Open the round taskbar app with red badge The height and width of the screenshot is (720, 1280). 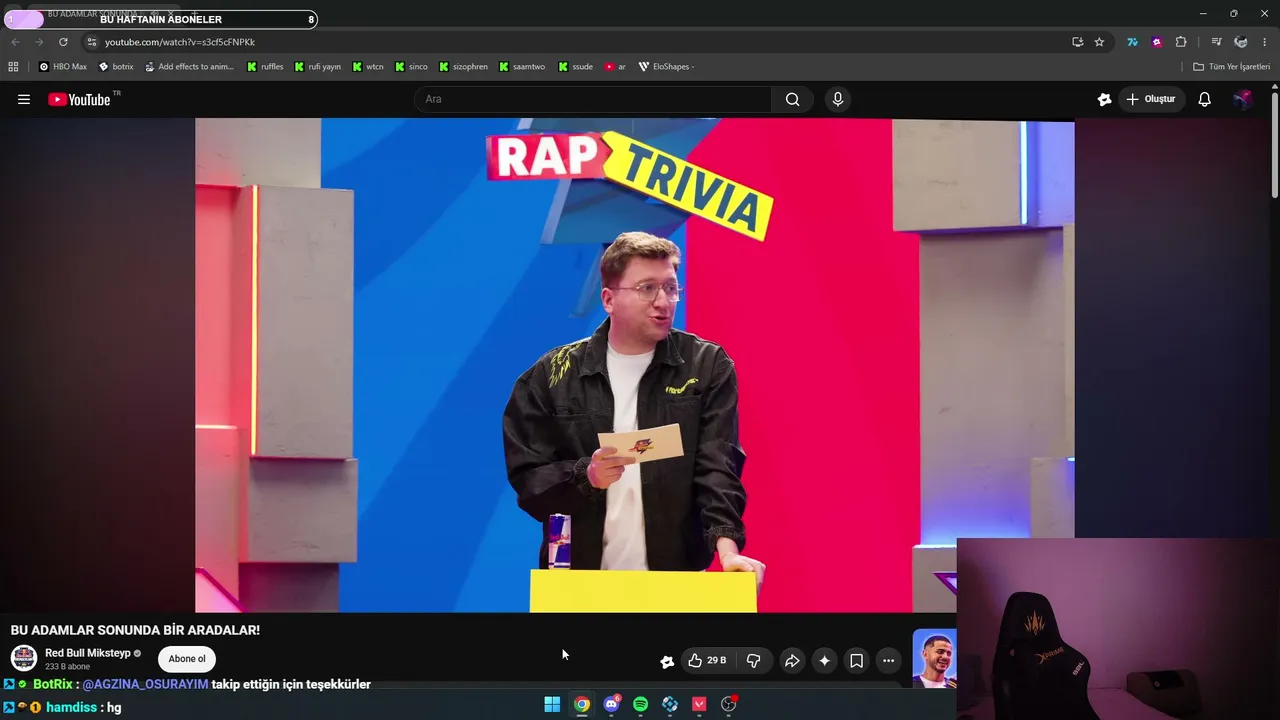[729, 704]
